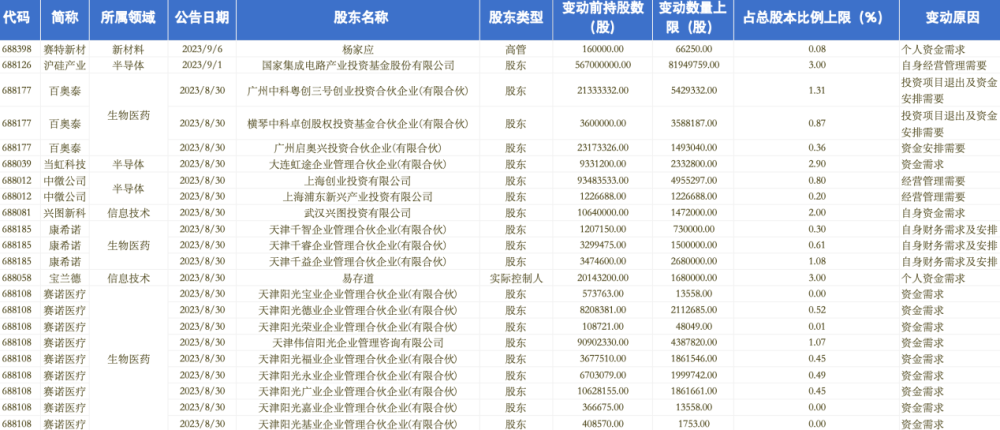Click change limit value 66250.00

pos(693,48)
